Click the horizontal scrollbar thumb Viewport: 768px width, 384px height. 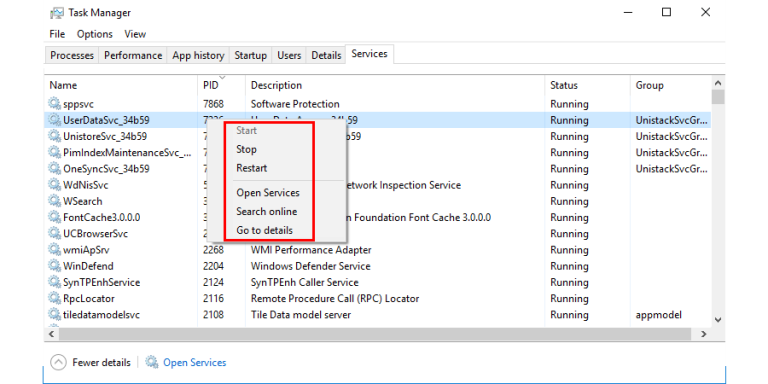point(375,334)
